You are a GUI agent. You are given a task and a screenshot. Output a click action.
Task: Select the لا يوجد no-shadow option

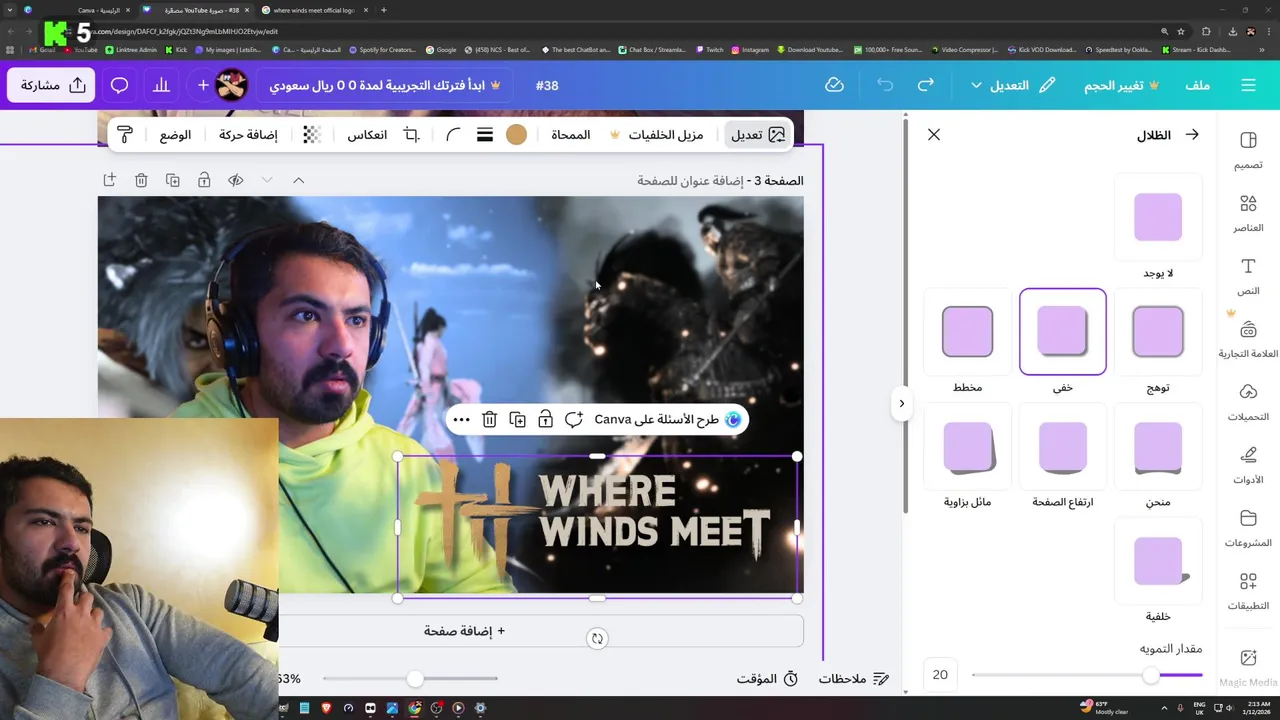point(1158,217)
